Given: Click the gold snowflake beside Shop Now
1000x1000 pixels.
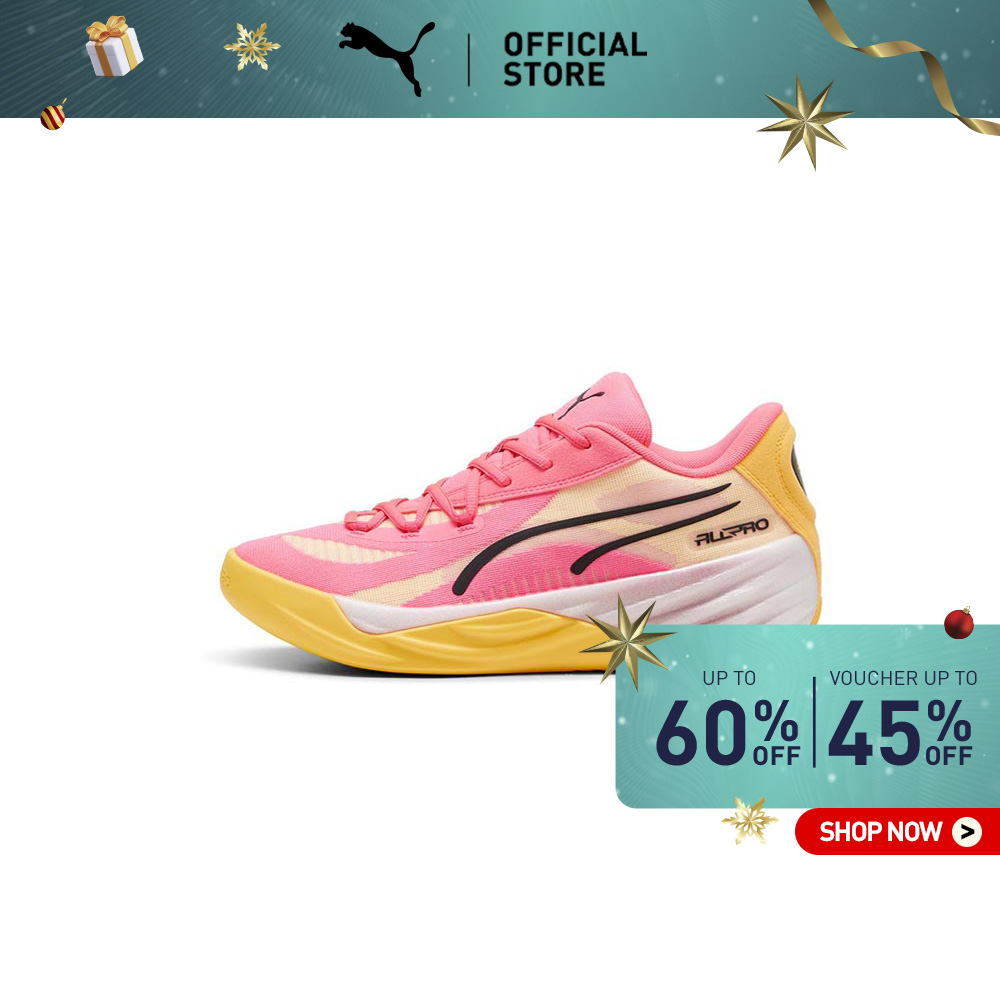Looking at the screenshot, I should click(x=749, y=820).
